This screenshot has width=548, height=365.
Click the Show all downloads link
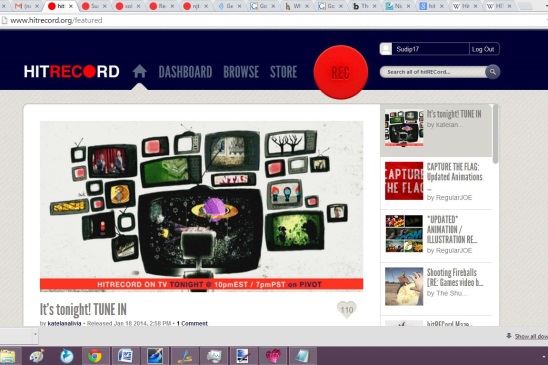[x=531, y=336]
